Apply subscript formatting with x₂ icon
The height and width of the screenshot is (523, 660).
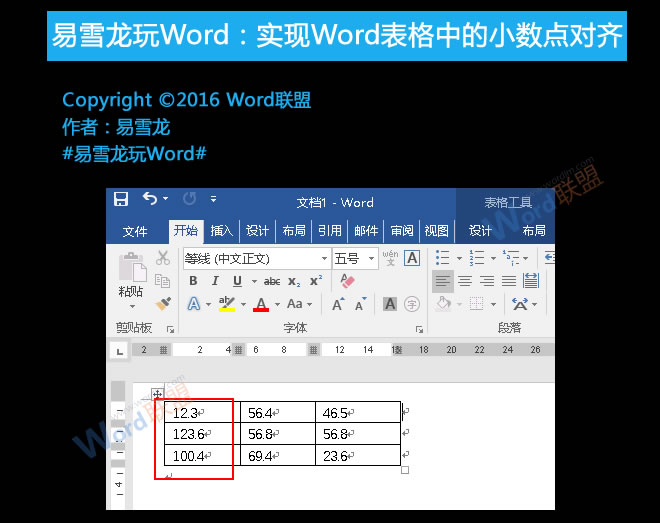coord(294,282)
